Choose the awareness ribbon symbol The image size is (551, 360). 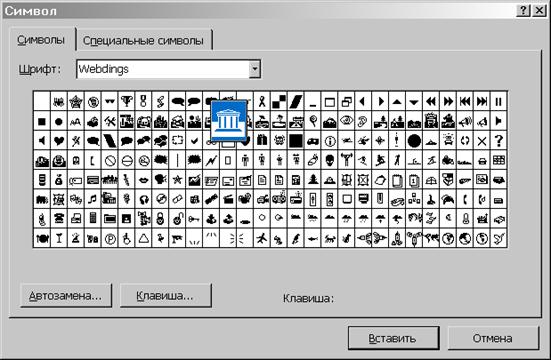262,102
